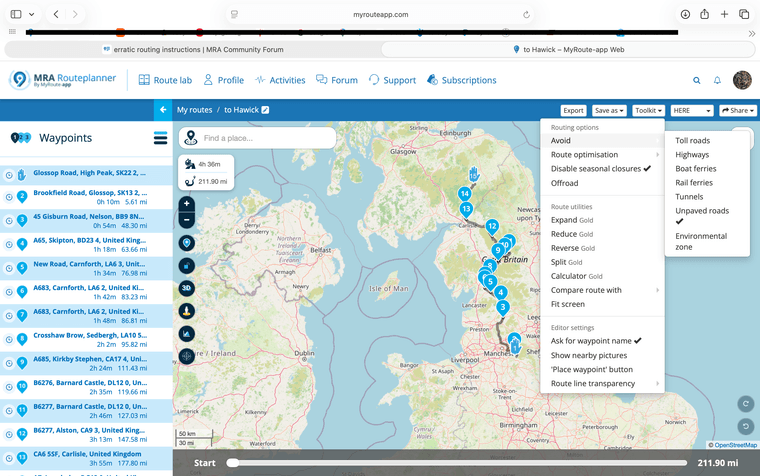Open the Activities page
Screen dimensions: 760x476
(x=280, y=80)
